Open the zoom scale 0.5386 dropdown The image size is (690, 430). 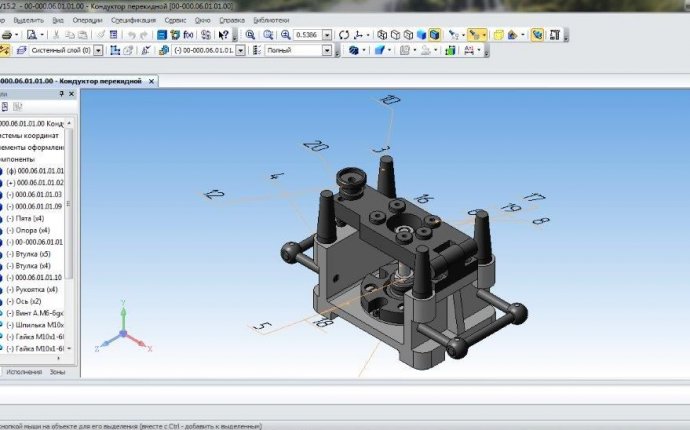[x=327, y=35]
